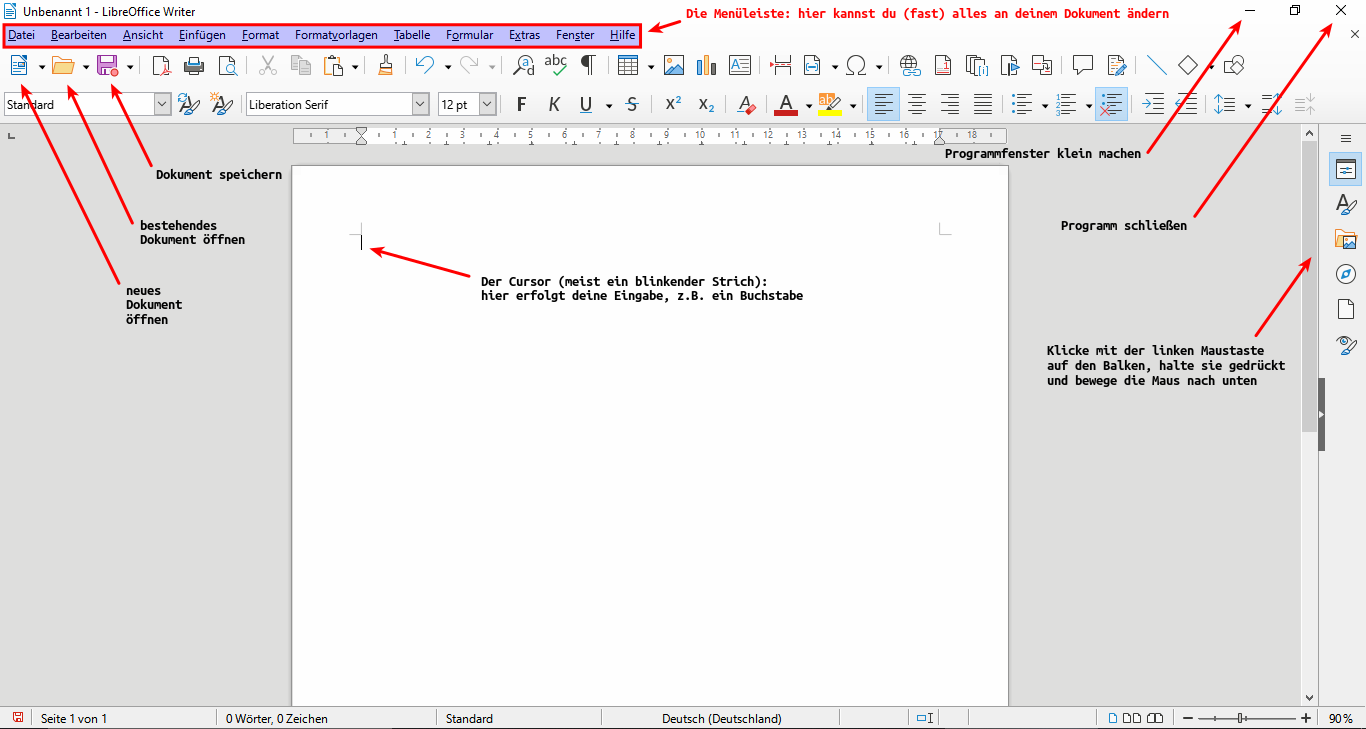The height and width of the screenshot is (729, 1366).
Task: Click the Seite 1 von 1 page indicator
Action: coord(74,718)
